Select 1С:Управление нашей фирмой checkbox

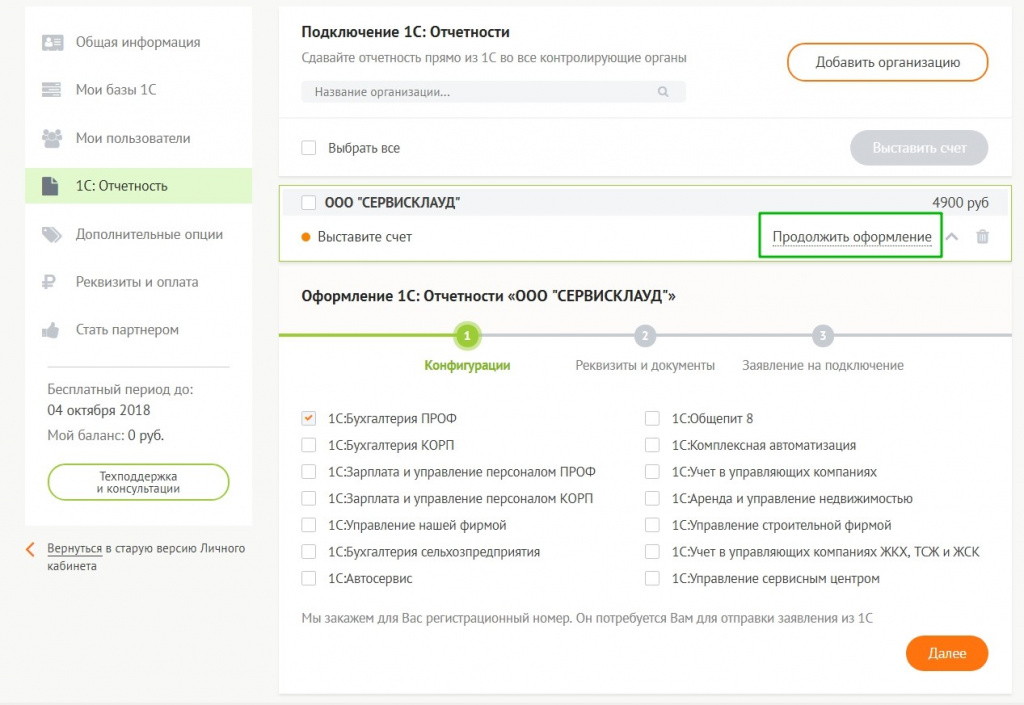(309, 525)
